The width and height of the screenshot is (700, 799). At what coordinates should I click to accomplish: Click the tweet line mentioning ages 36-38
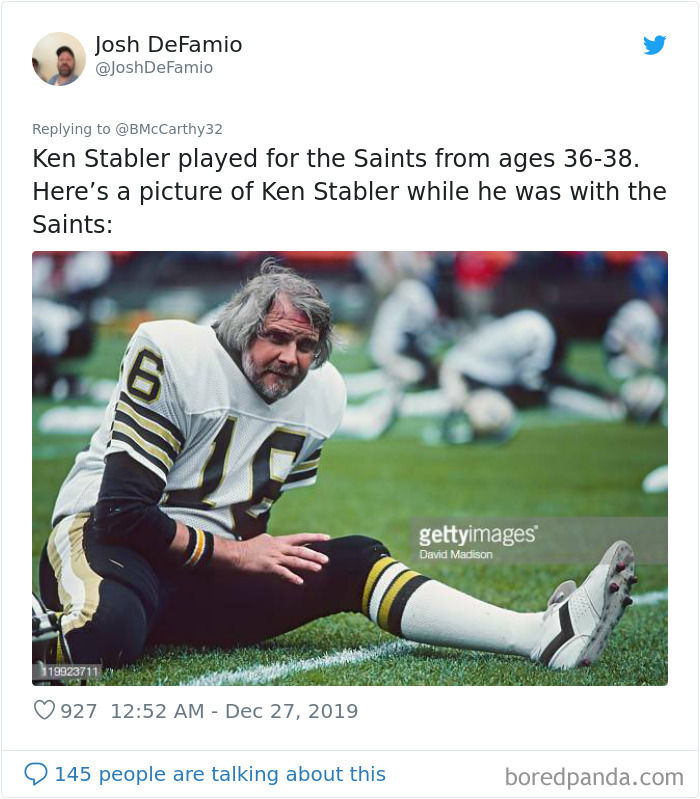tap(336, 158)
